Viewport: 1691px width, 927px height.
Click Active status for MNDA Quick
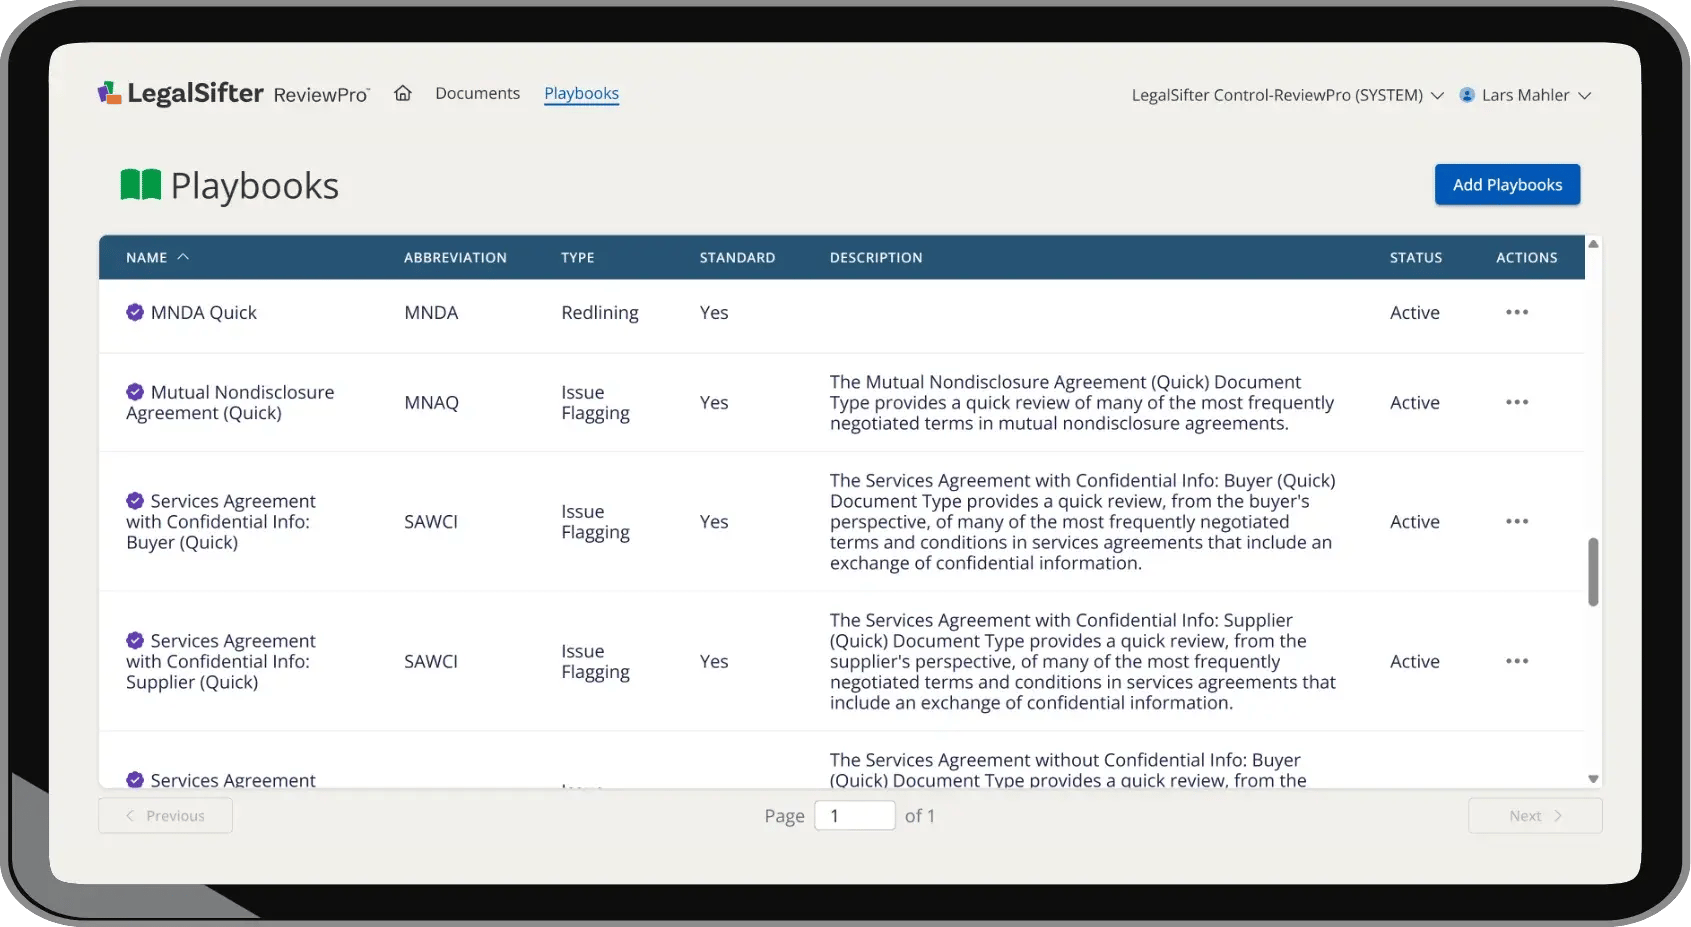(1414, 312)
